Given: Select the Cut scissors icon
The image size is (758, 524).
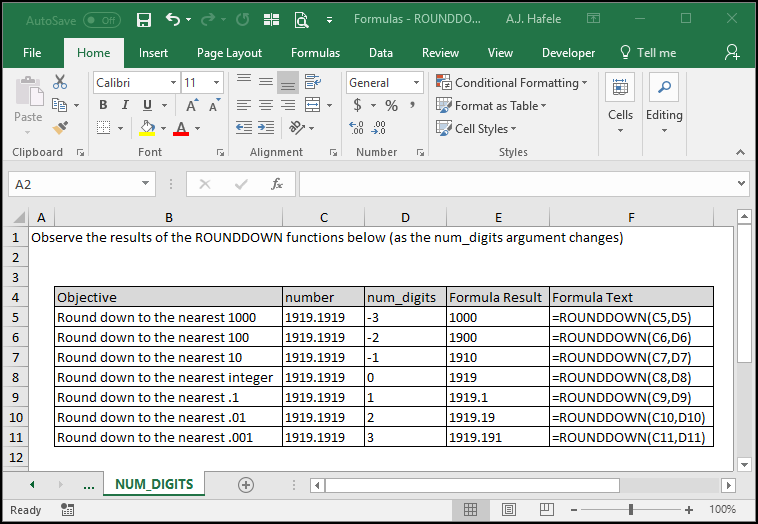Looking at the screenshot, I should (x=60, y=82).
